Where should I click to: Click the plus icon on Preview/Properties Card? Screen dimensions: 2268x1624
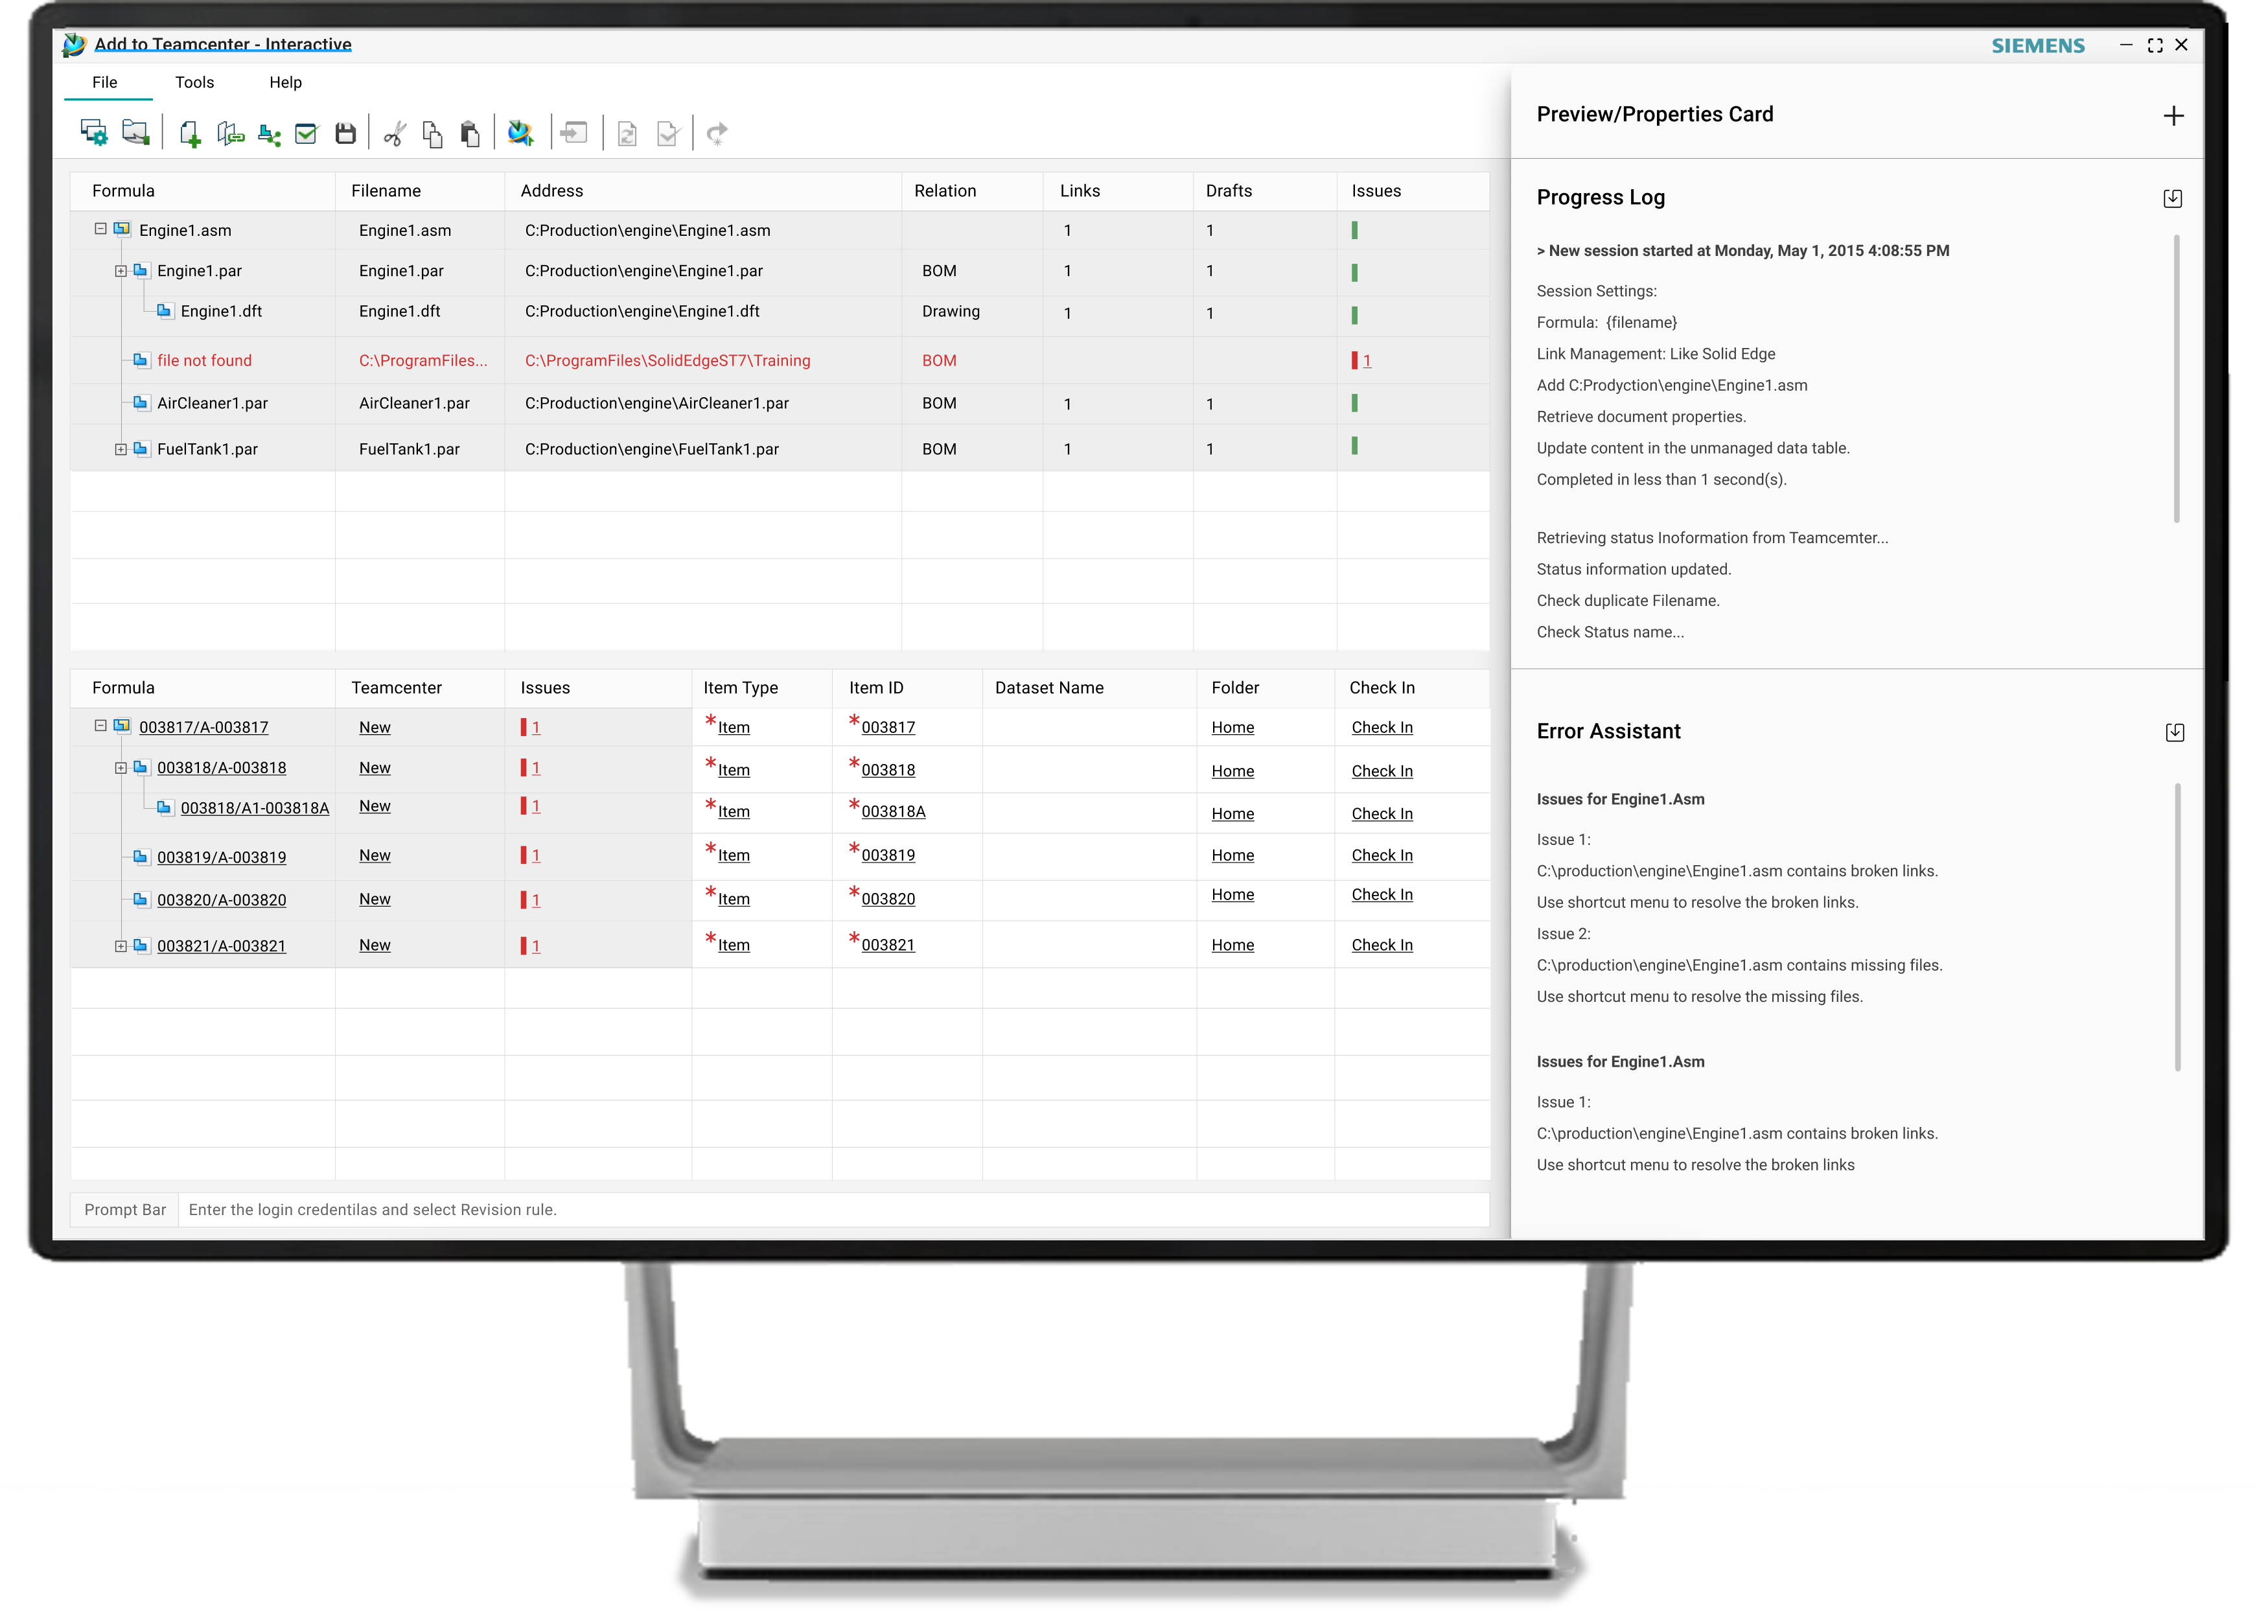click(x=2173, y=116)
